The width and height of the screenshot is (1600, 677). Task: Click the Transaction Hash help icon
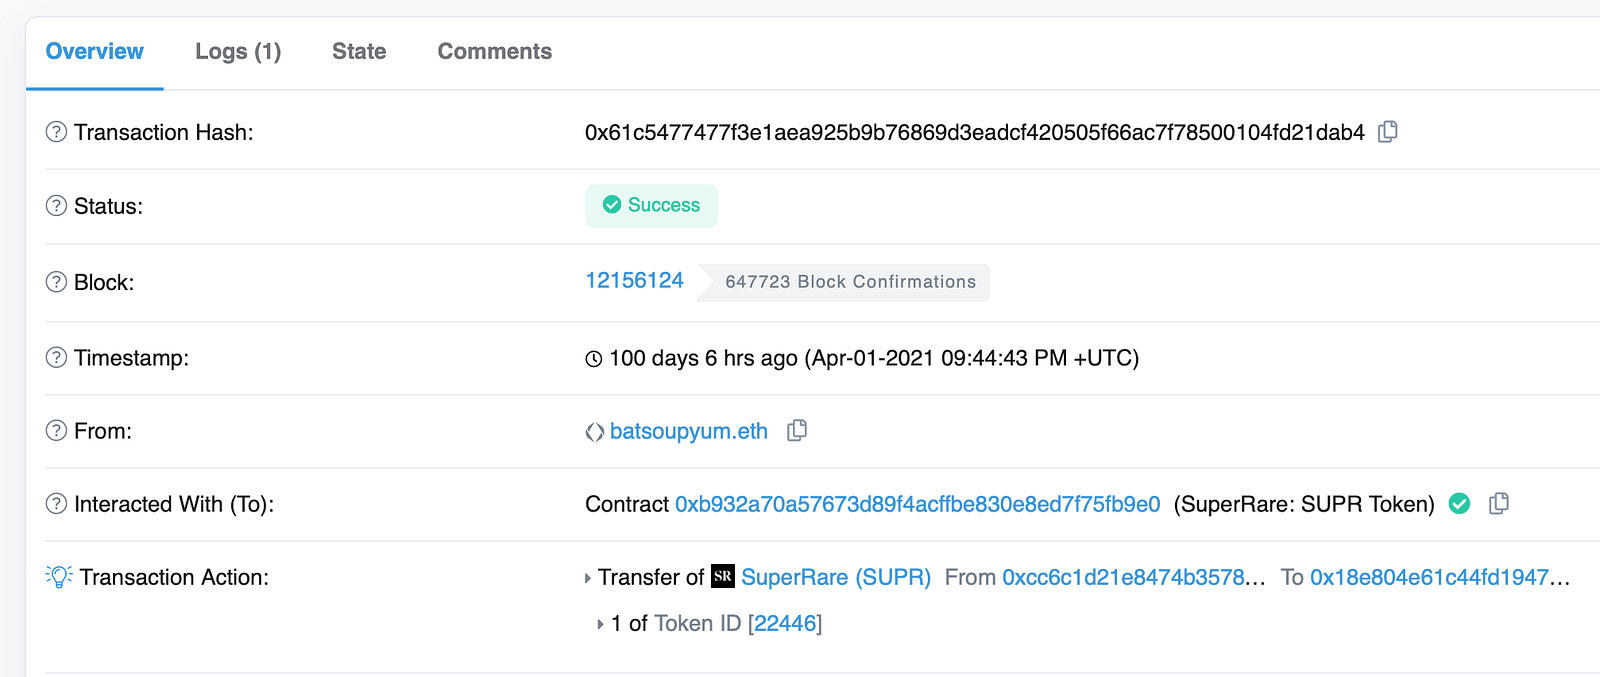pyautogui.click(x=57, y=132)
